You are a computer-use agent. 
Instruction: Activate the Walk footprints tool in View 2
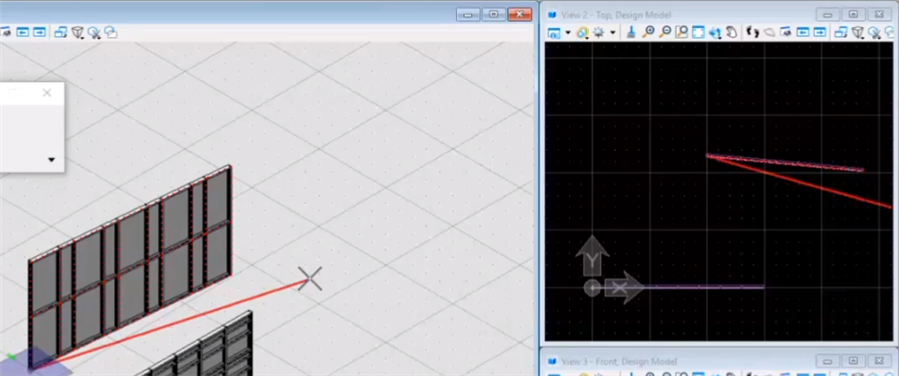pos(752,32)
